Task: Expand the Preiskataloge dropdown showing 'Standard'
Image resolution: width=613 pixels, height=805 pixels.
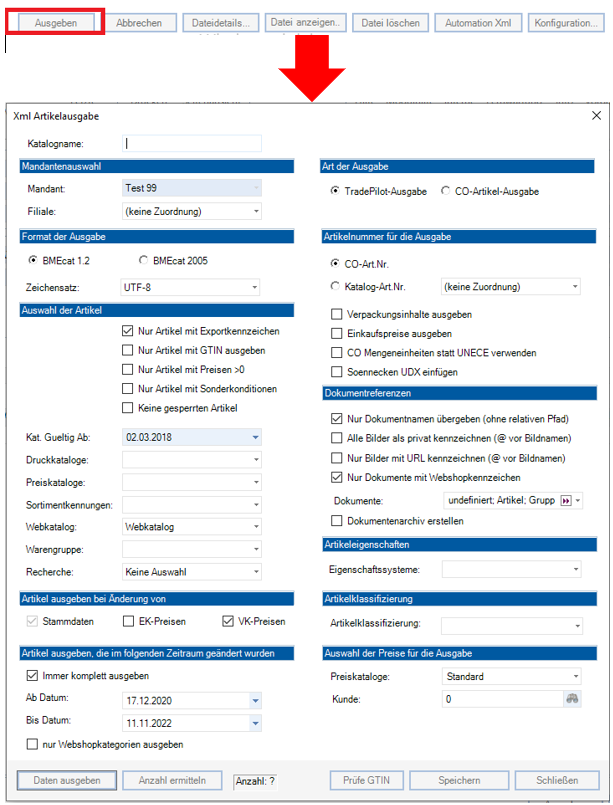Action: tap(578, 675)
